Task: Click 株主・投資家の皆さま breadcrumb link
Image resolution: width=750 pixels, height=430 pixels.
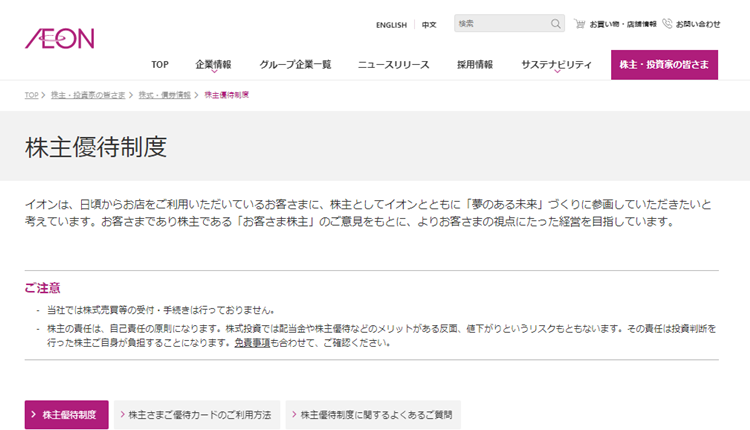Action: tap(88, 95)
